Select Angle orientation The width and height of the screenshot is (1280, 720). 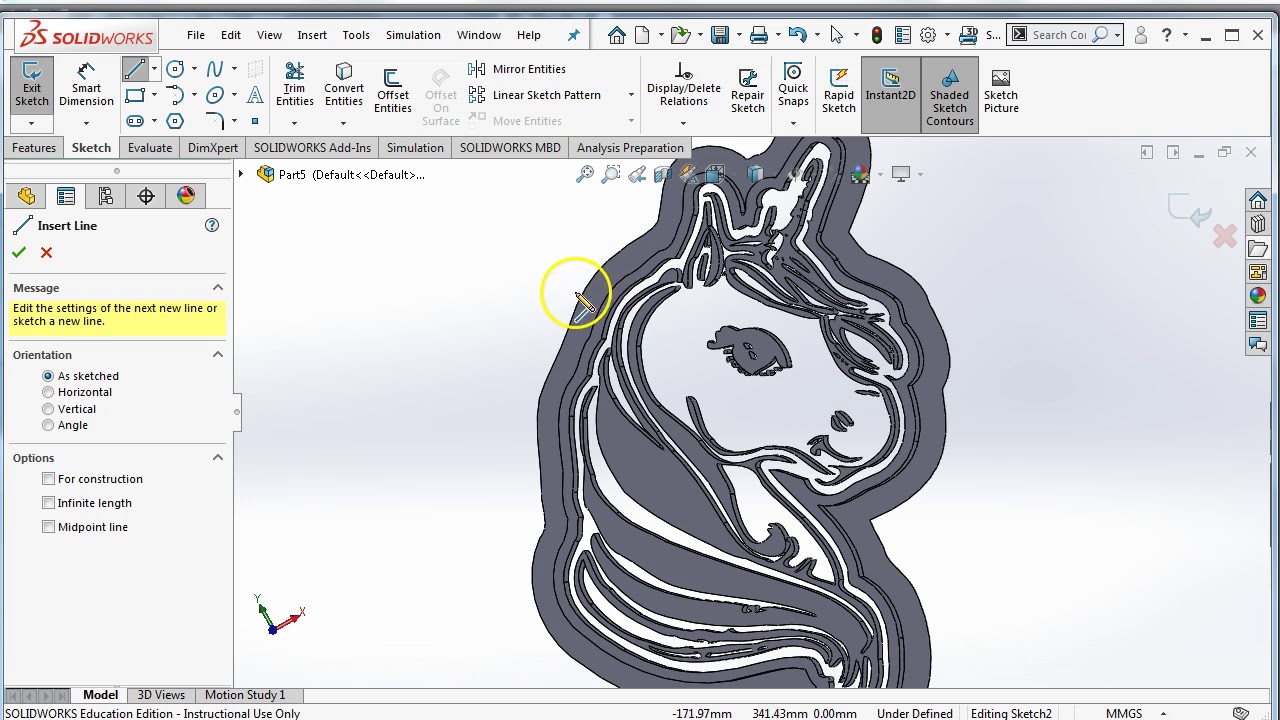pos(48,425)
